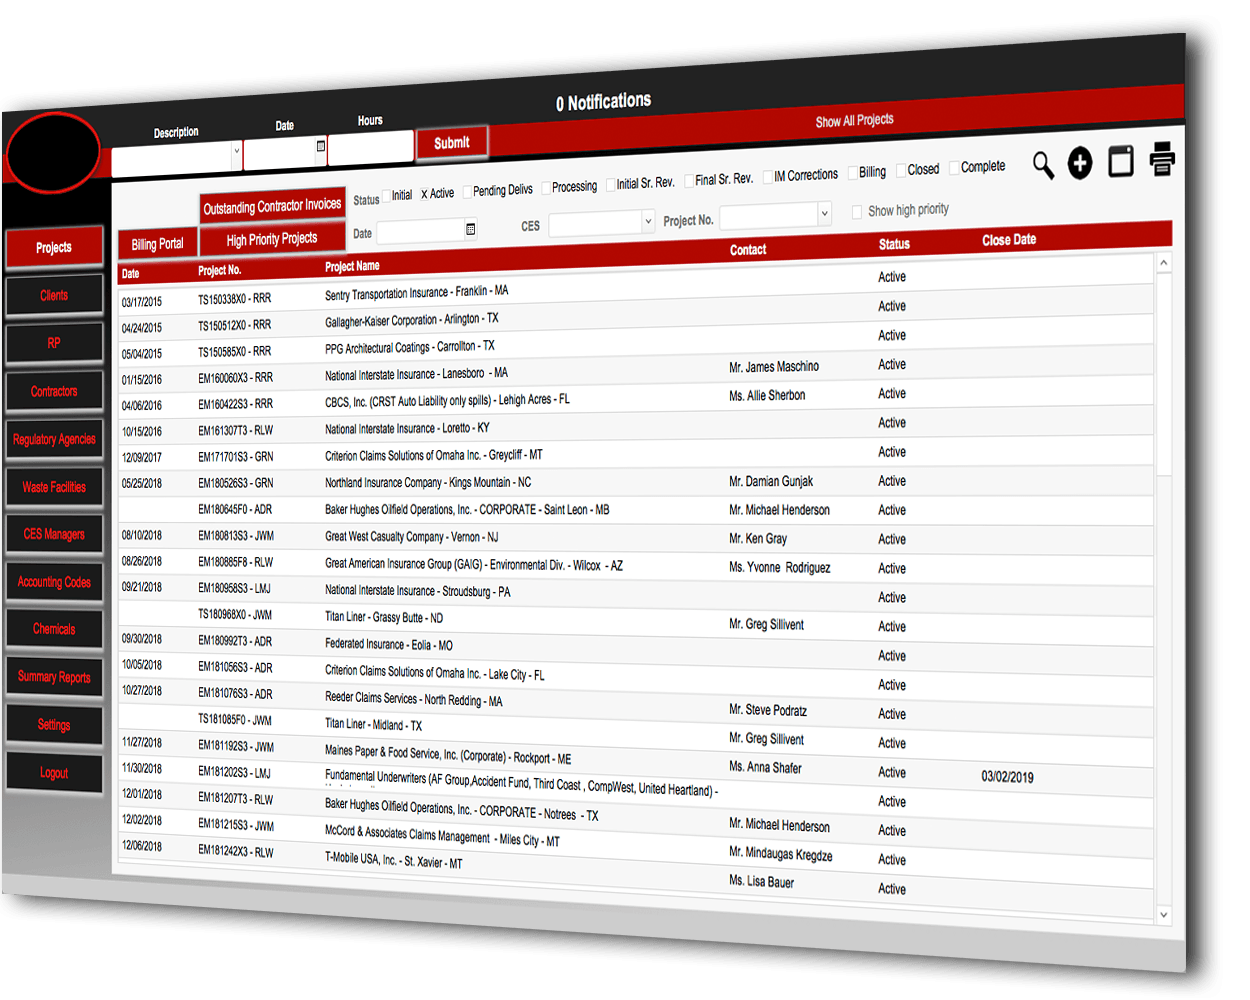Open the Clients sidebar section

point(54,296)
